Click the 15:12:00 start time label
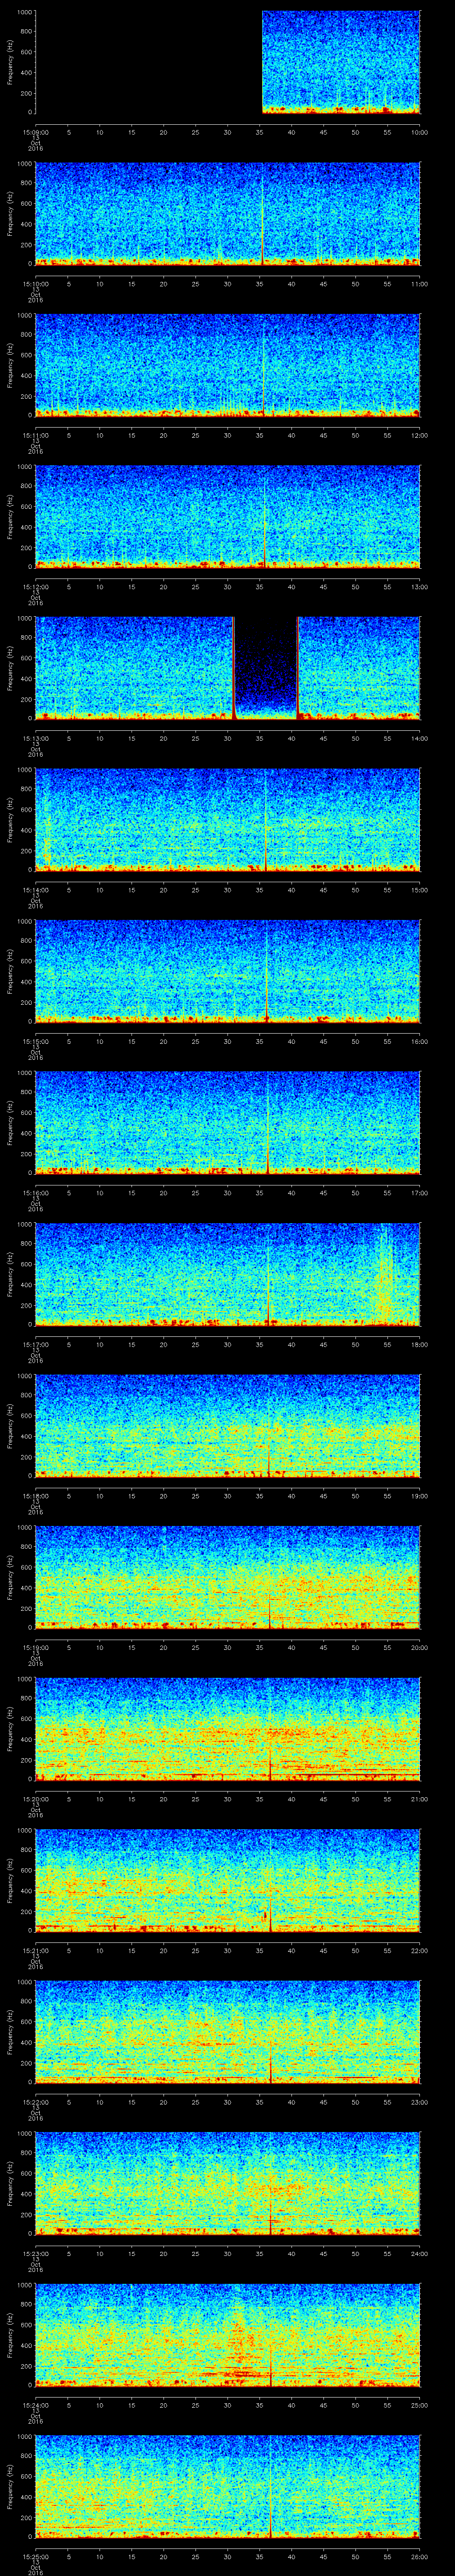 point(35,587)
